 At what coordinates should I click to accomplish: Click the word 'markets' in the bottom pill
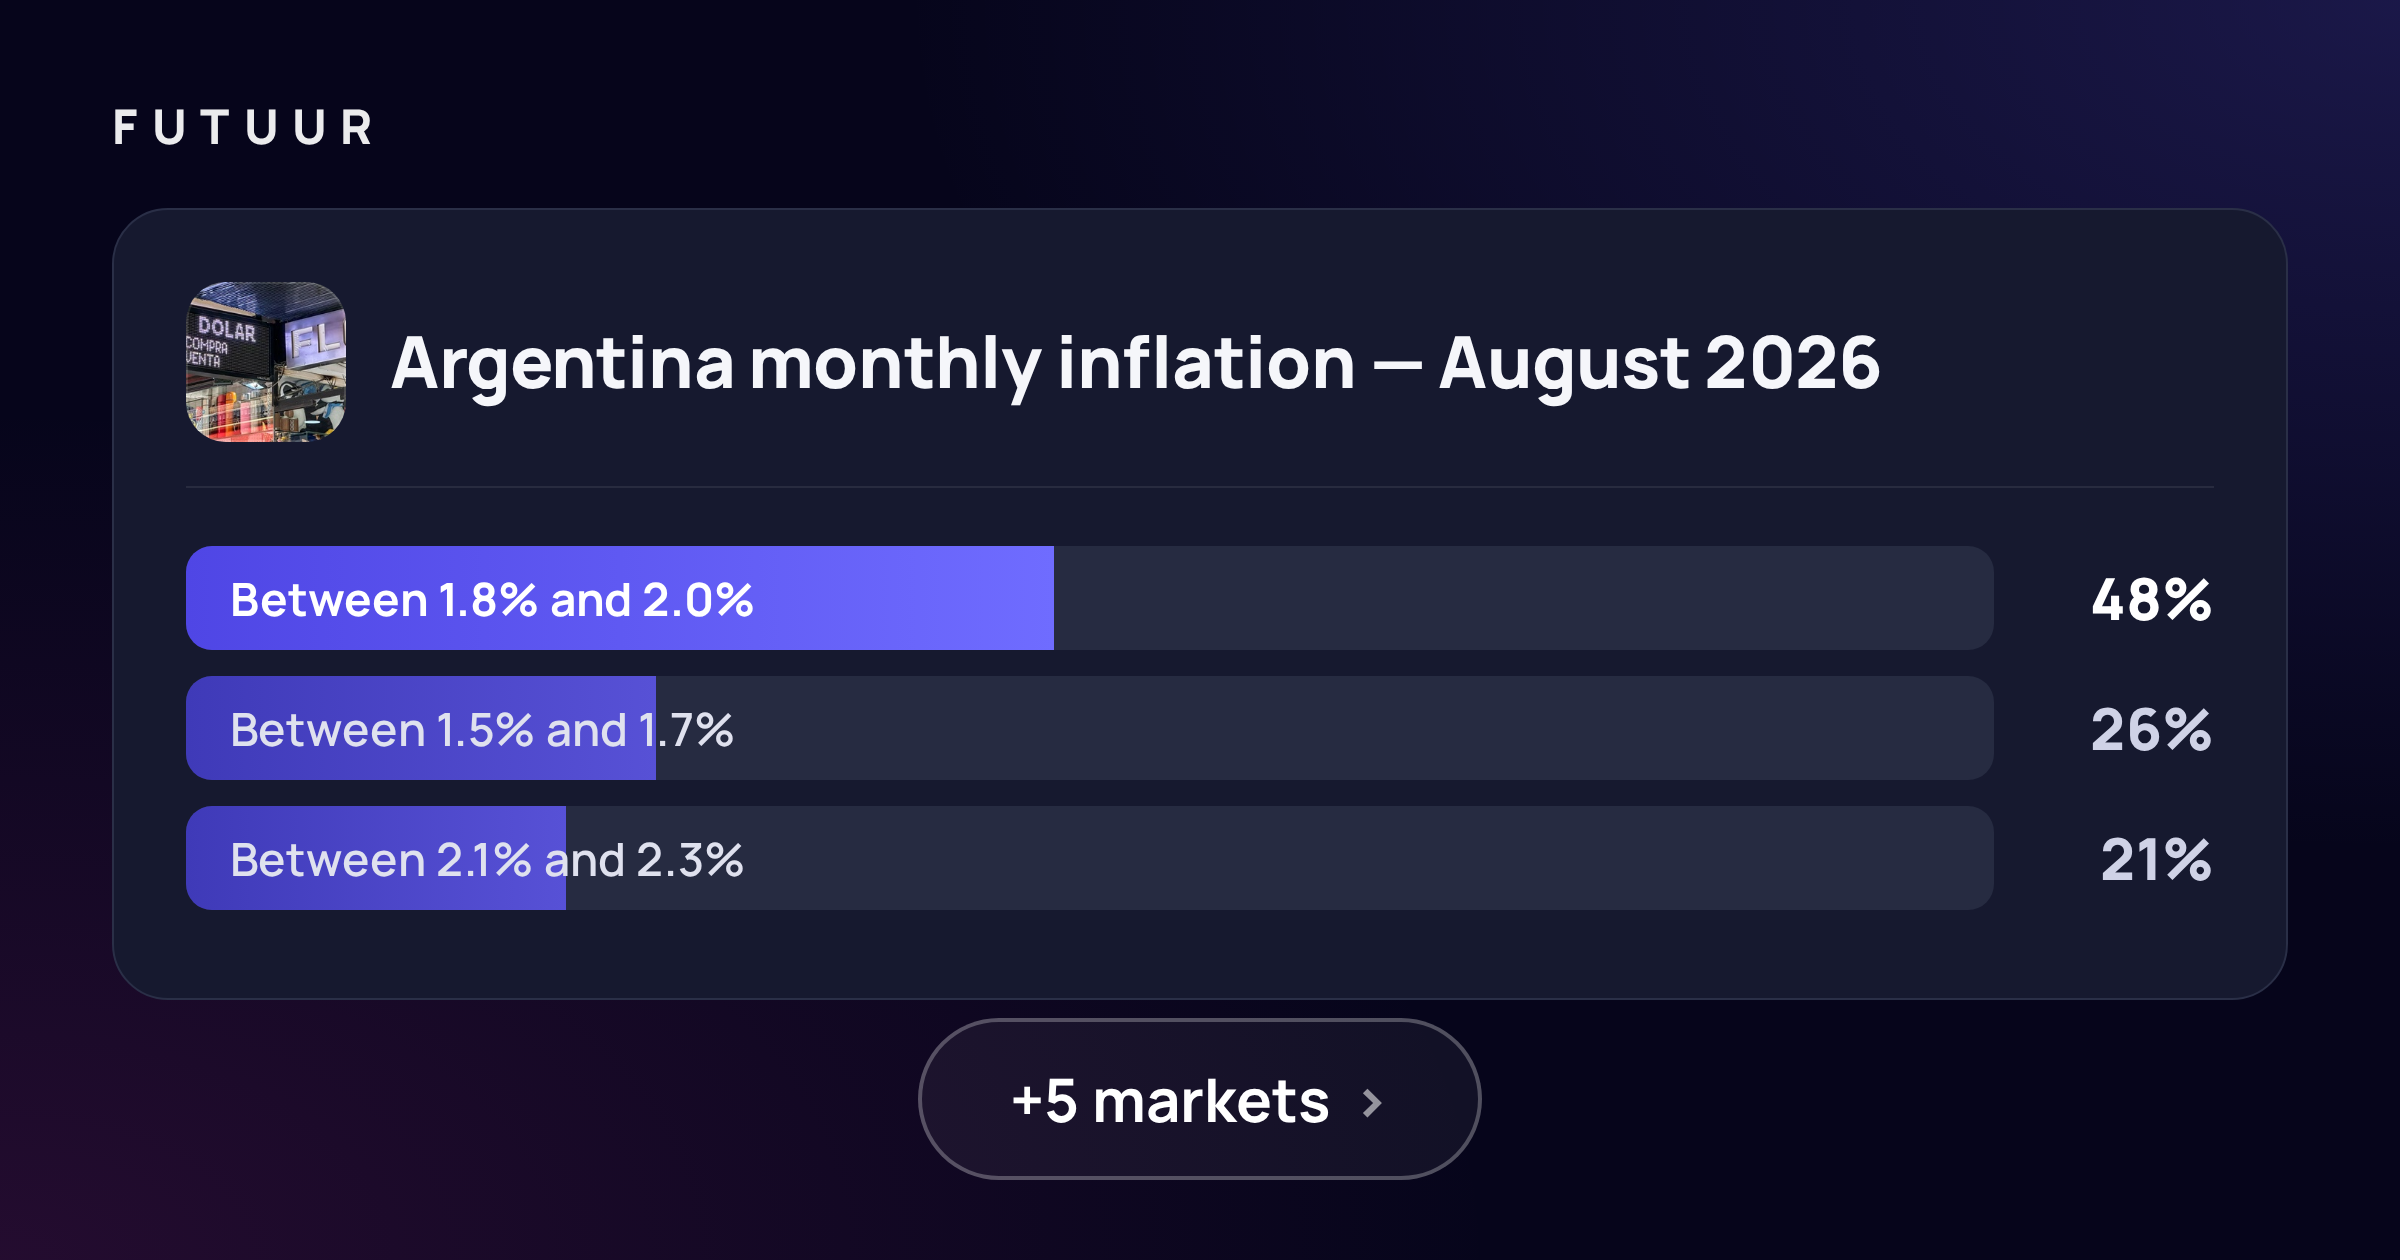pyautogui.click(x=1211, y=1101)
